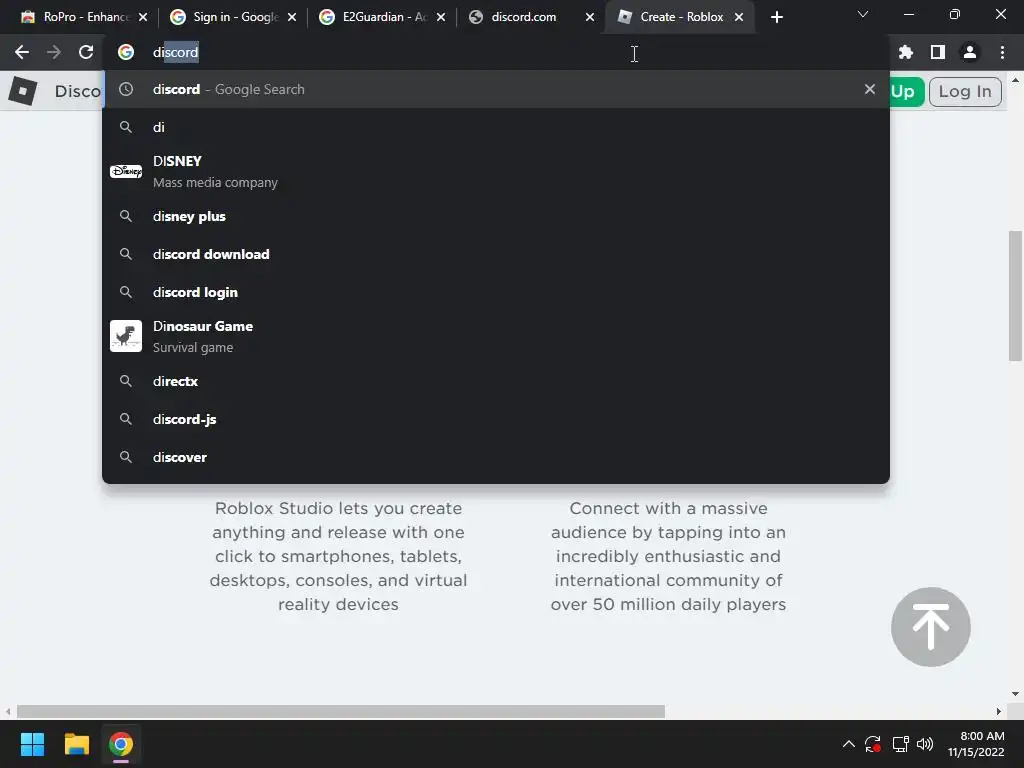Select the DISNEY Mass media company suggestion
The height and width of the screenshot is (768, 1024).
496,171
